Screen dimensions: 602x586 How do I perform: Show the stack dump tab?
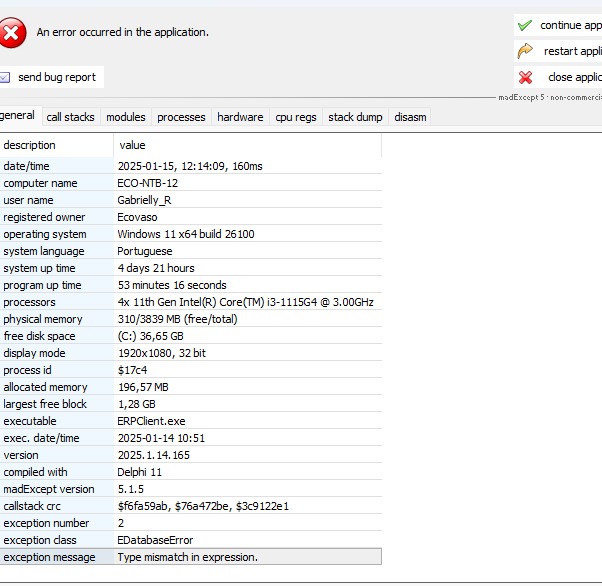[x=355, y=117]
